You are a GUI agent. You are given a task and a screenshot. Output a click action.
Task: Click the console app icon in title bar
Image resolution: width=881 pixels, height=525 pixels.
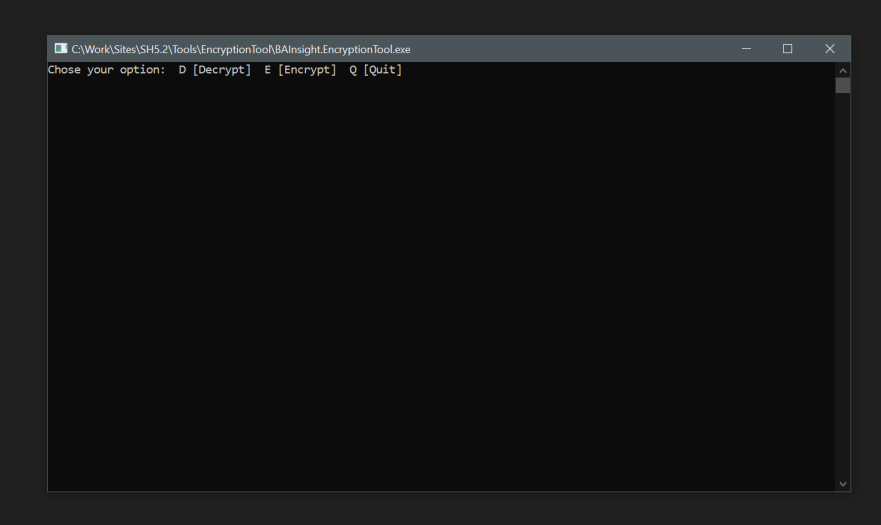point(61,49)
